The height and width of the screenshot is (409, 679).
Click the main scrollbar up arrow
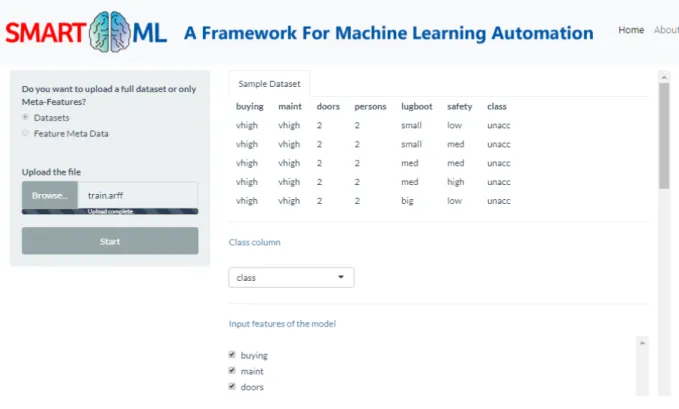coord(664,77)
